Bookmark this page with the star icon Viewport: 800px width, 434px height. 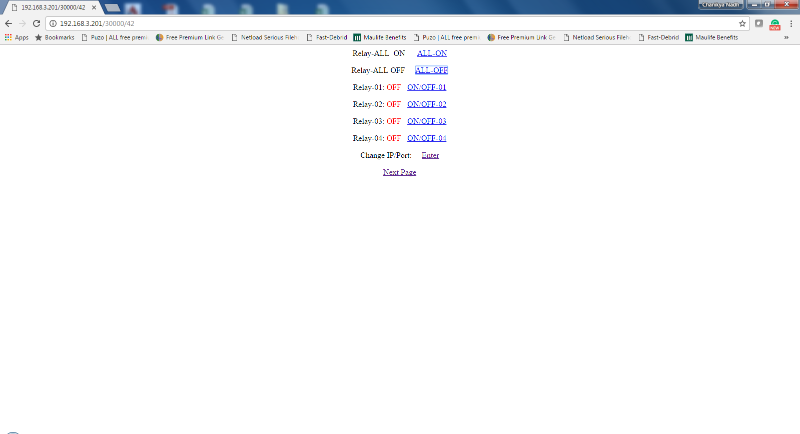[x=742, y=23]
